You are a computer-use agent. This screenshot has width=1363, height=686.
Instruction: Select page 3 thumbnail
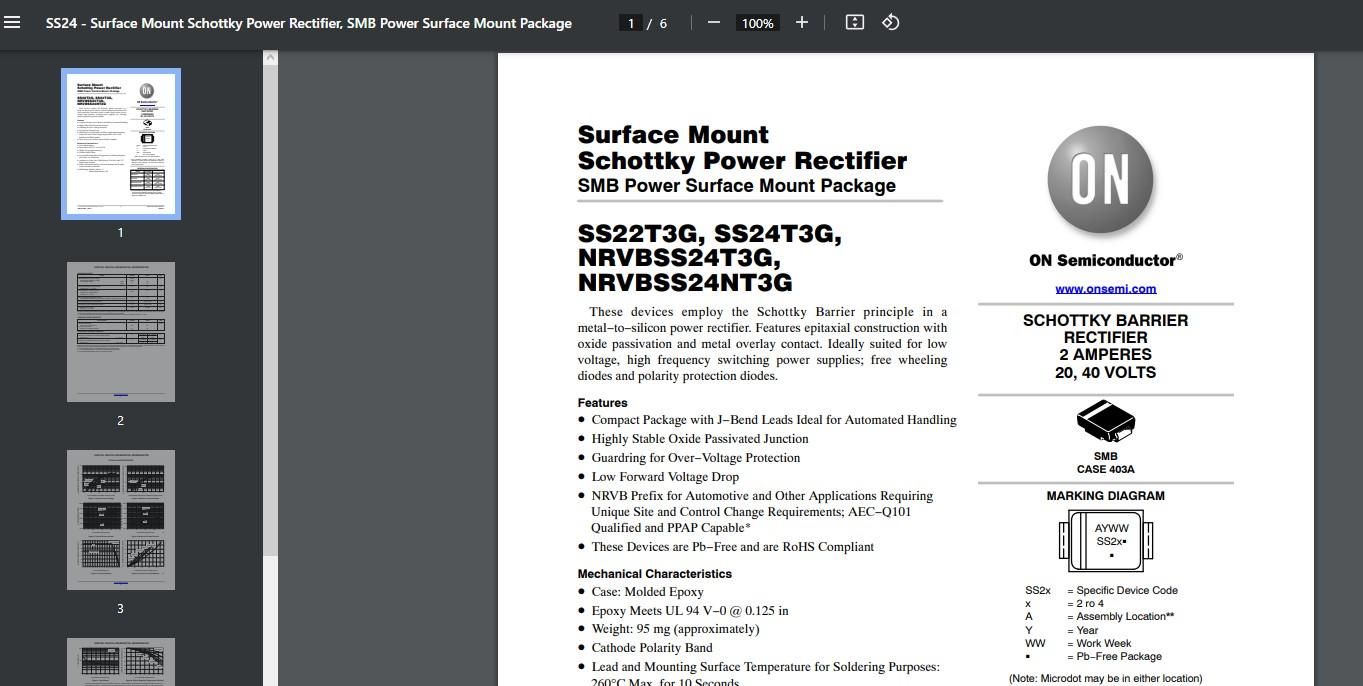[x=121, y=520]
